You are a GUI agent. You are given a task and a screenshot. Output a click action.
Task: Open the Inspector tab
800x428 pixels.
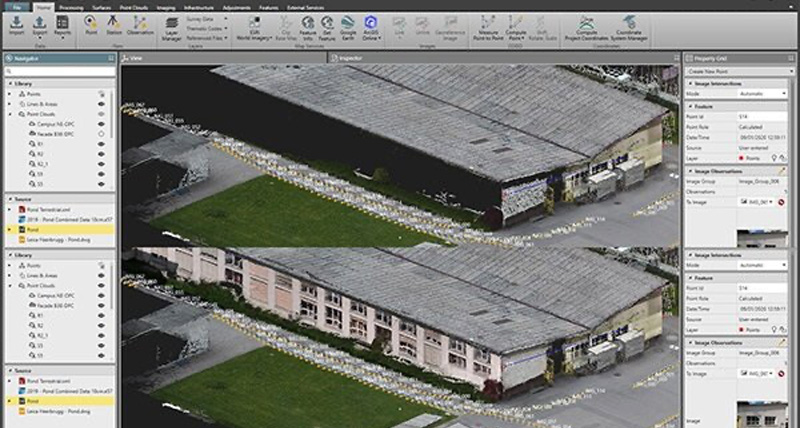(349, 59)
